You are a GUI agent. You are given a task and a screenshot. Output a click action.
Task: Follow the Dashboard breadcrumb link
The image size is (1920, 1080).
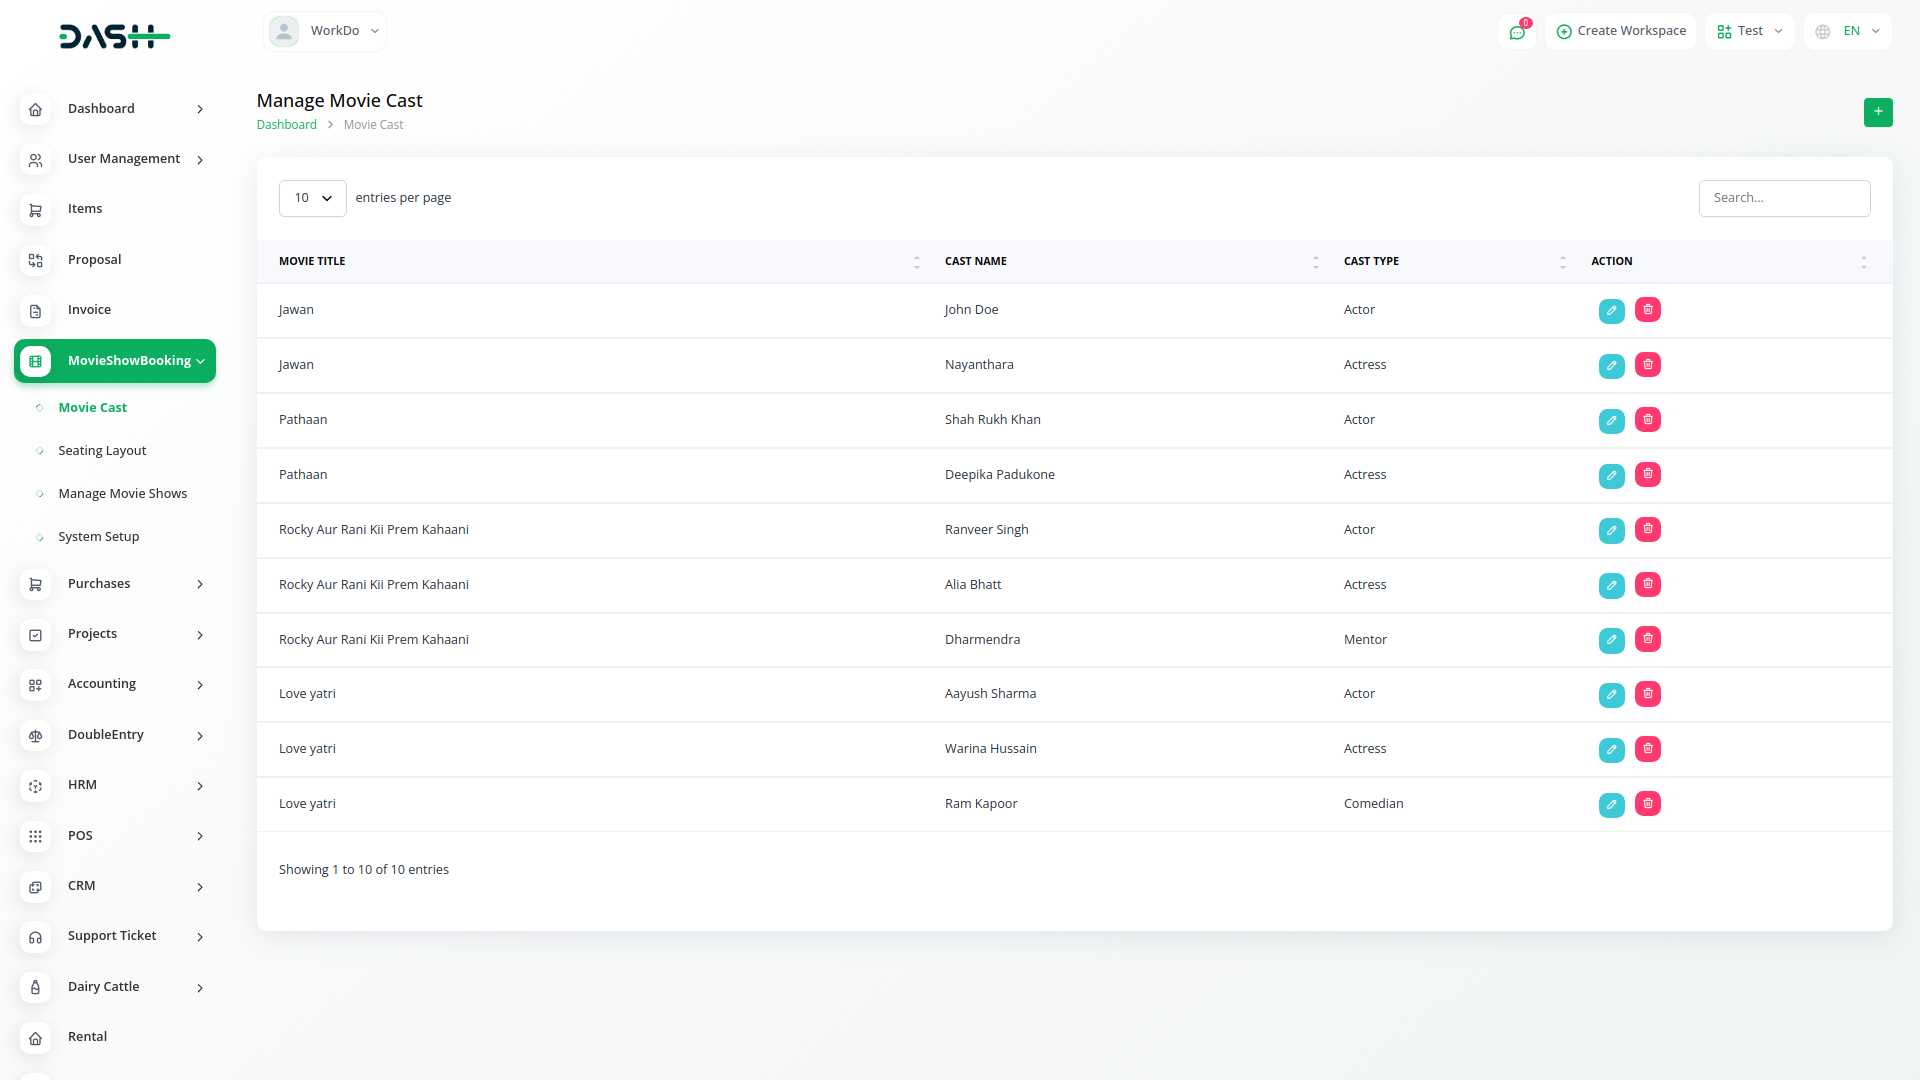point(286,125)
